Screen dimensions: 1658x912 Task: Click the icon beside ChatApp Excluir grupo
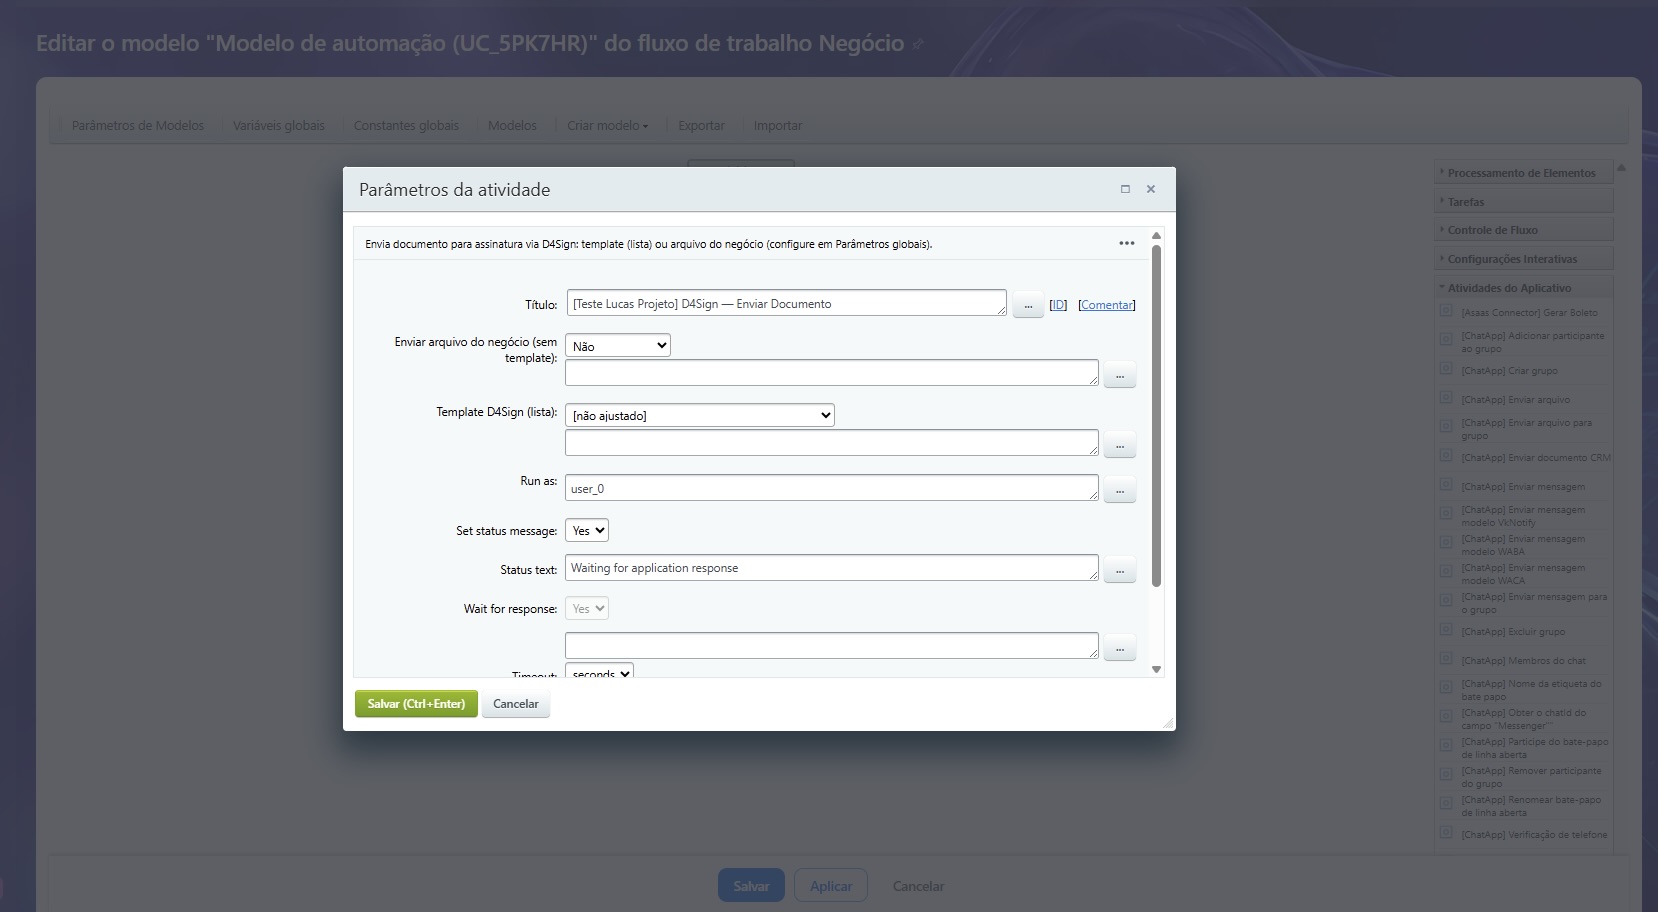1446,630
